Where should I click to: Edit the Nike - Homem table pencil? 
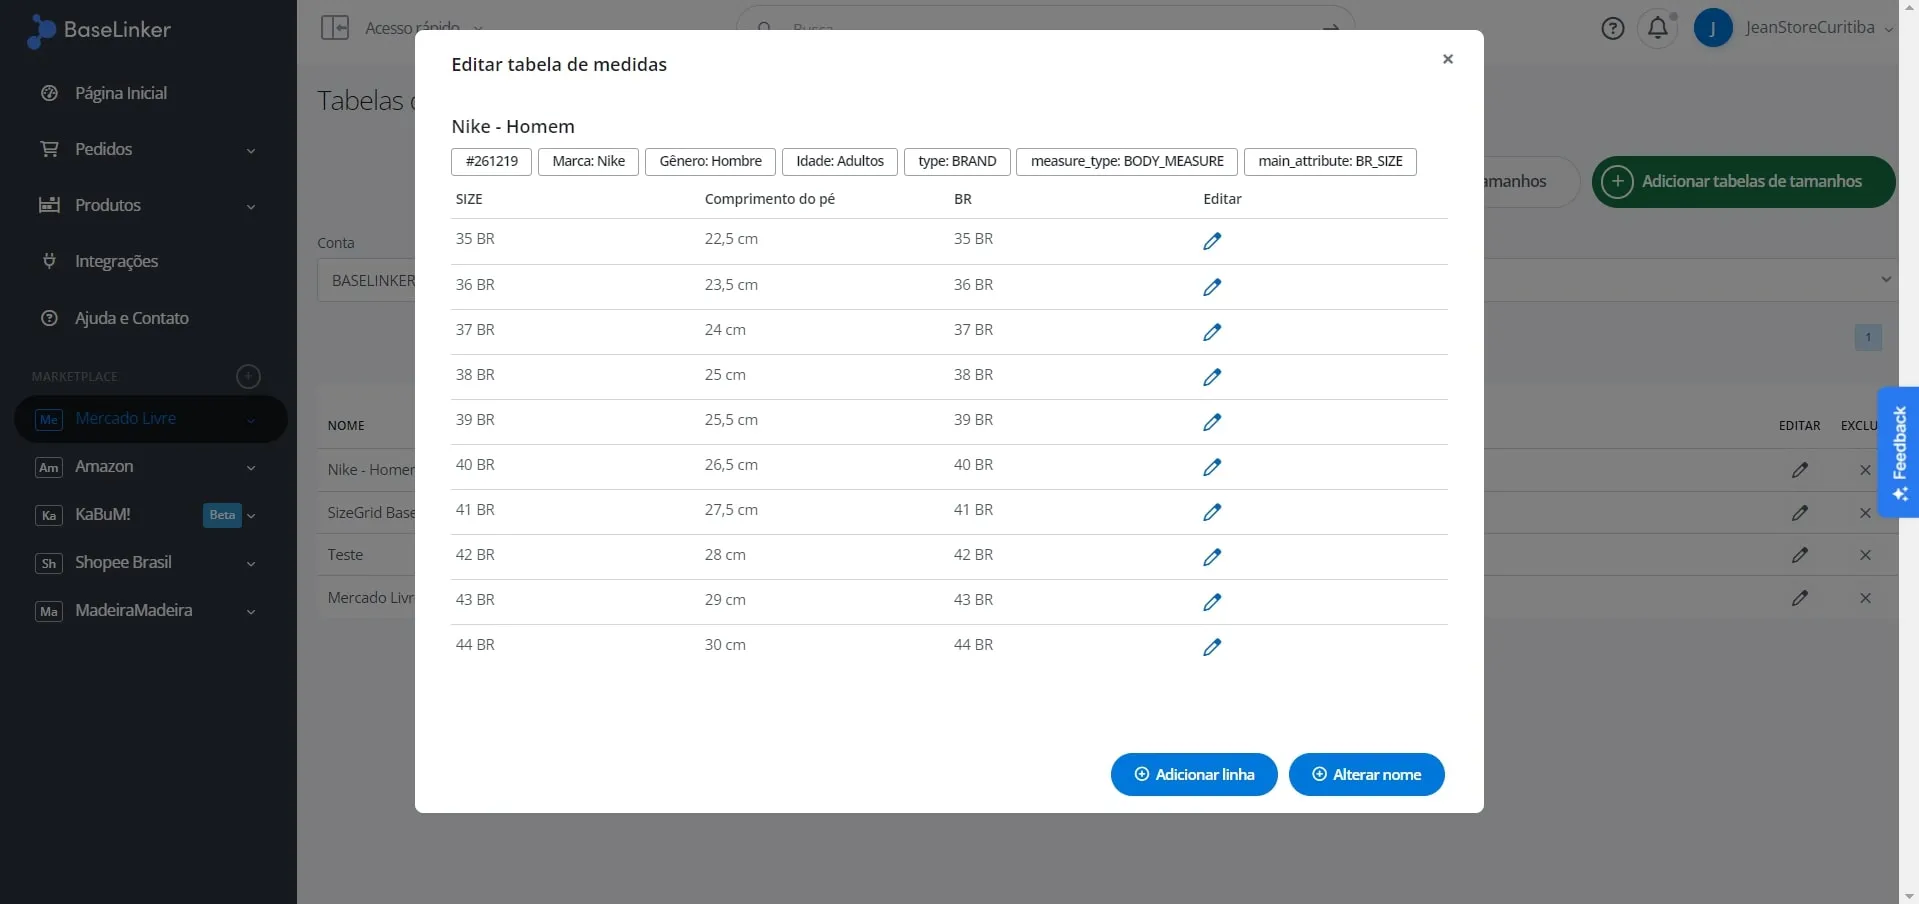click(x=1800, y=470)
